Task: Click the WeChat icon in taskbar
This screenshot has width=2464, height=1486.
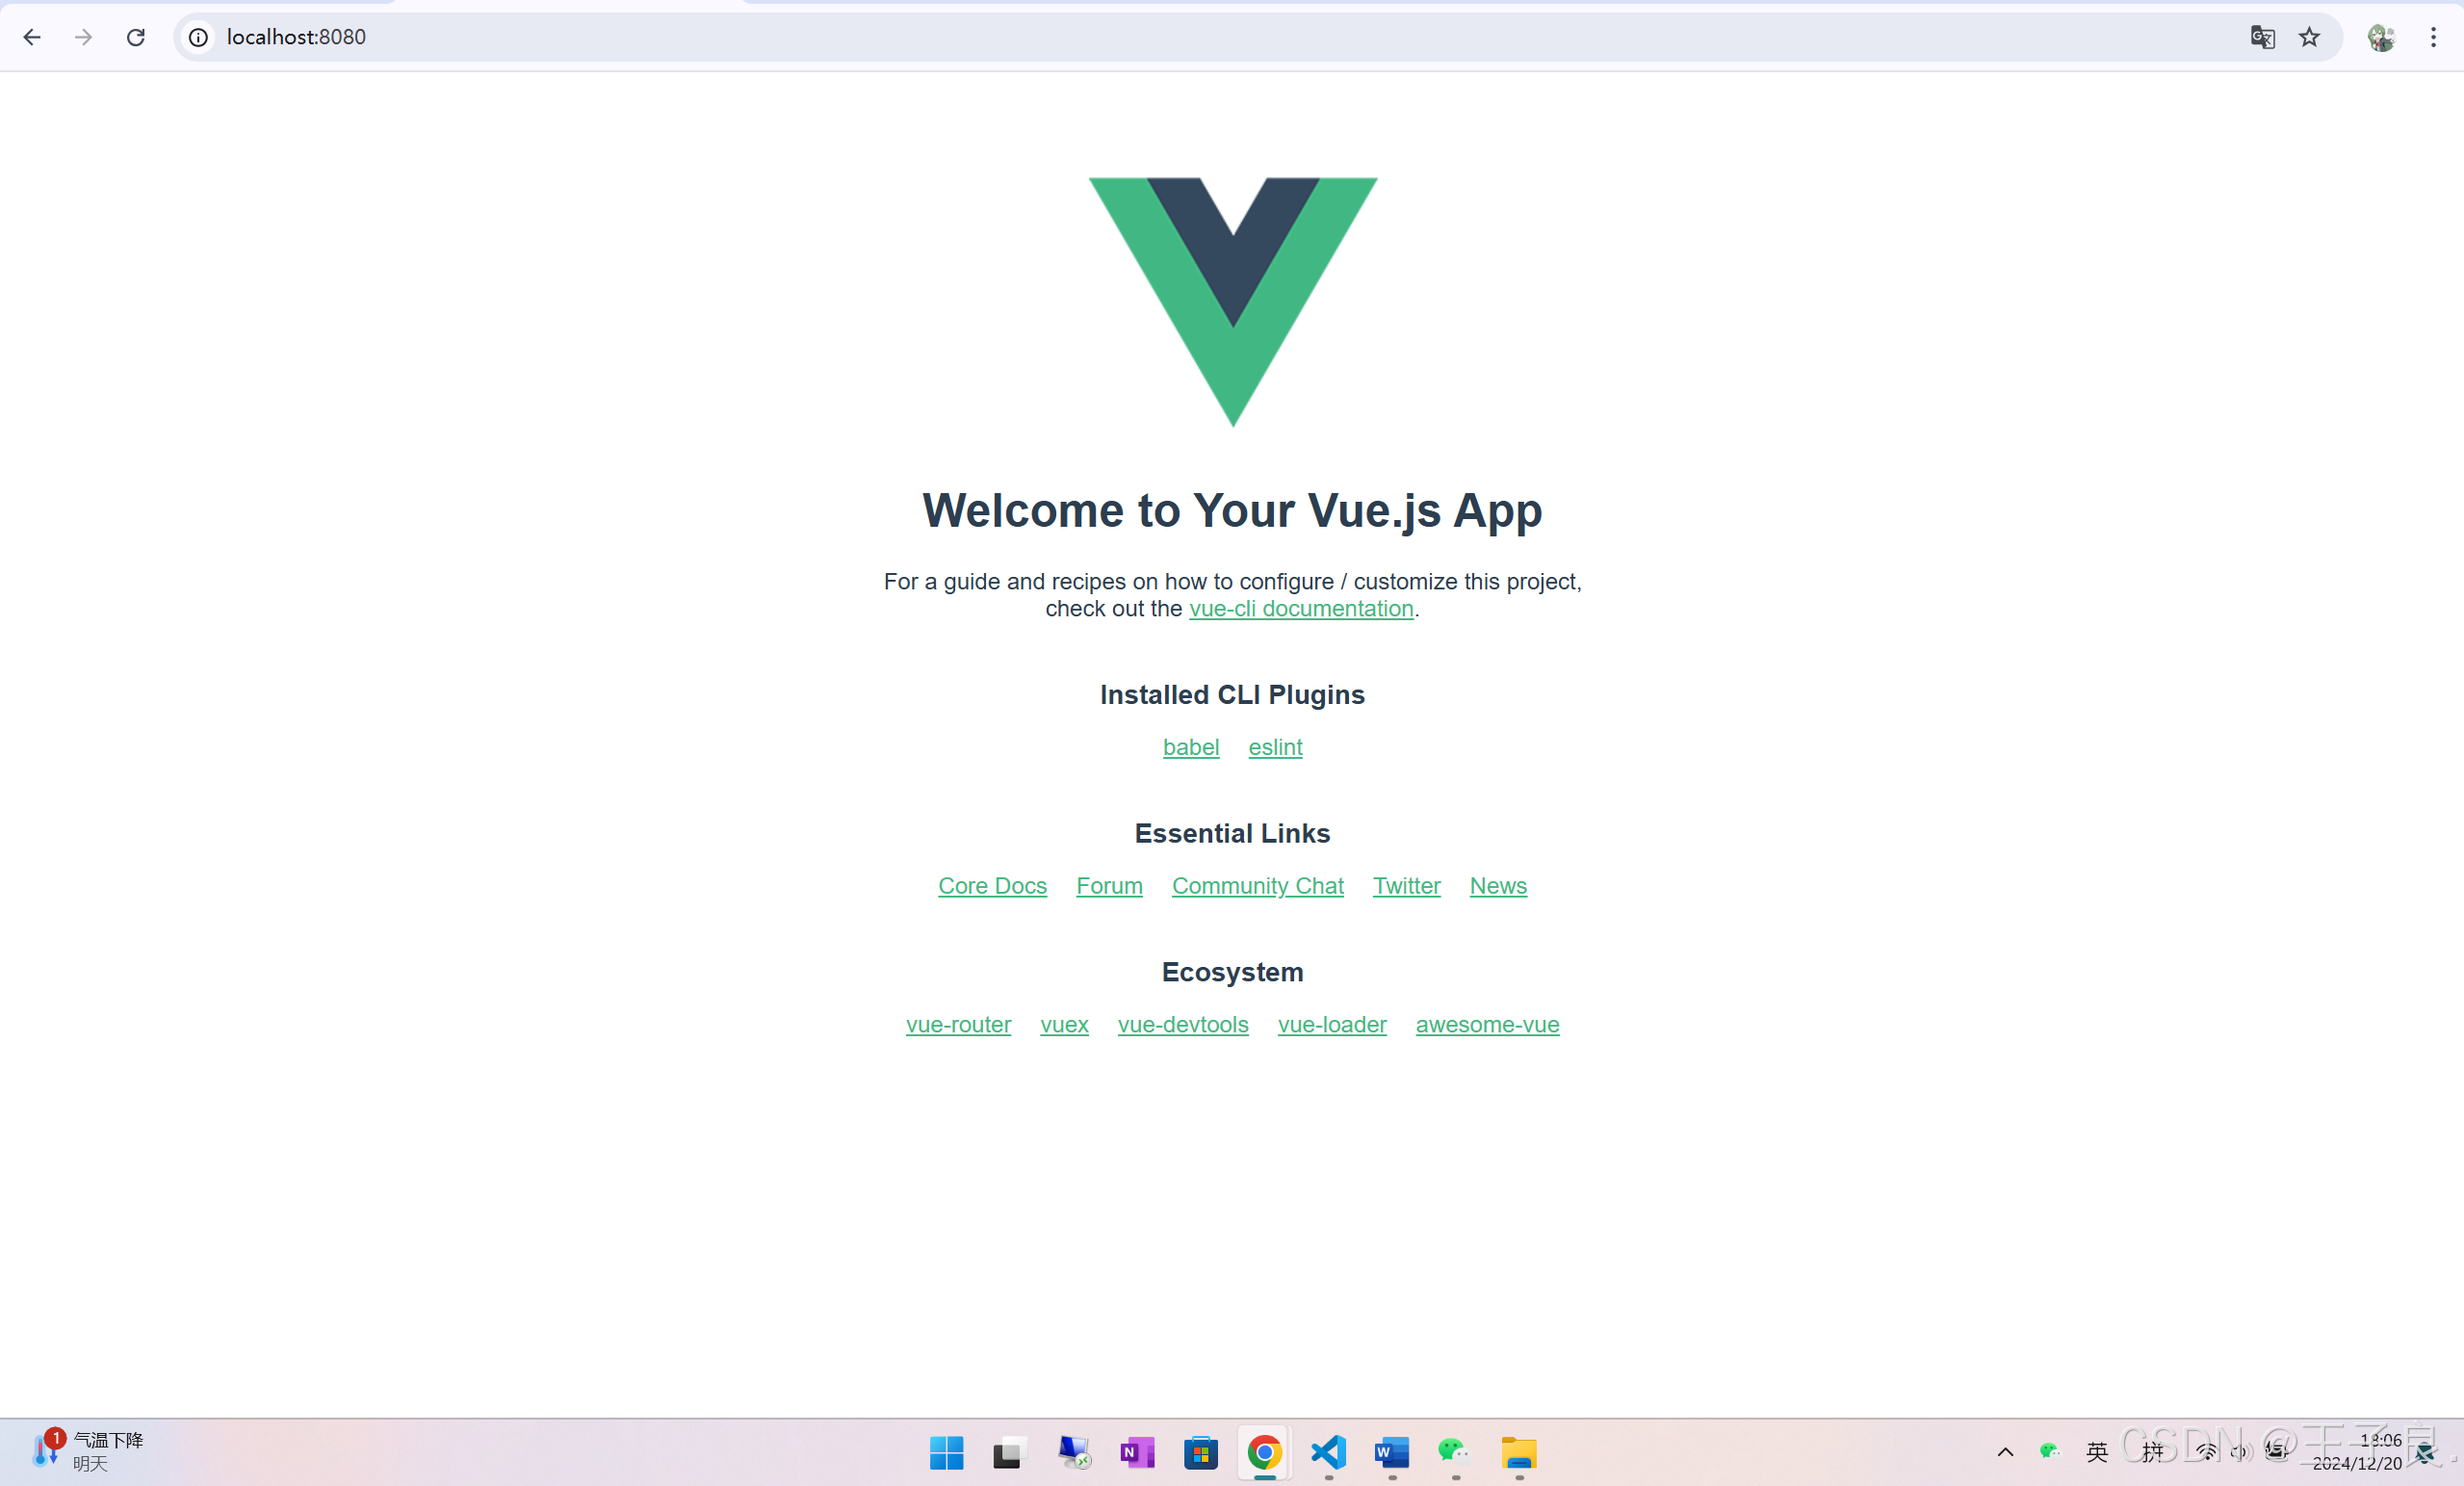Action: [1454, 1450]
